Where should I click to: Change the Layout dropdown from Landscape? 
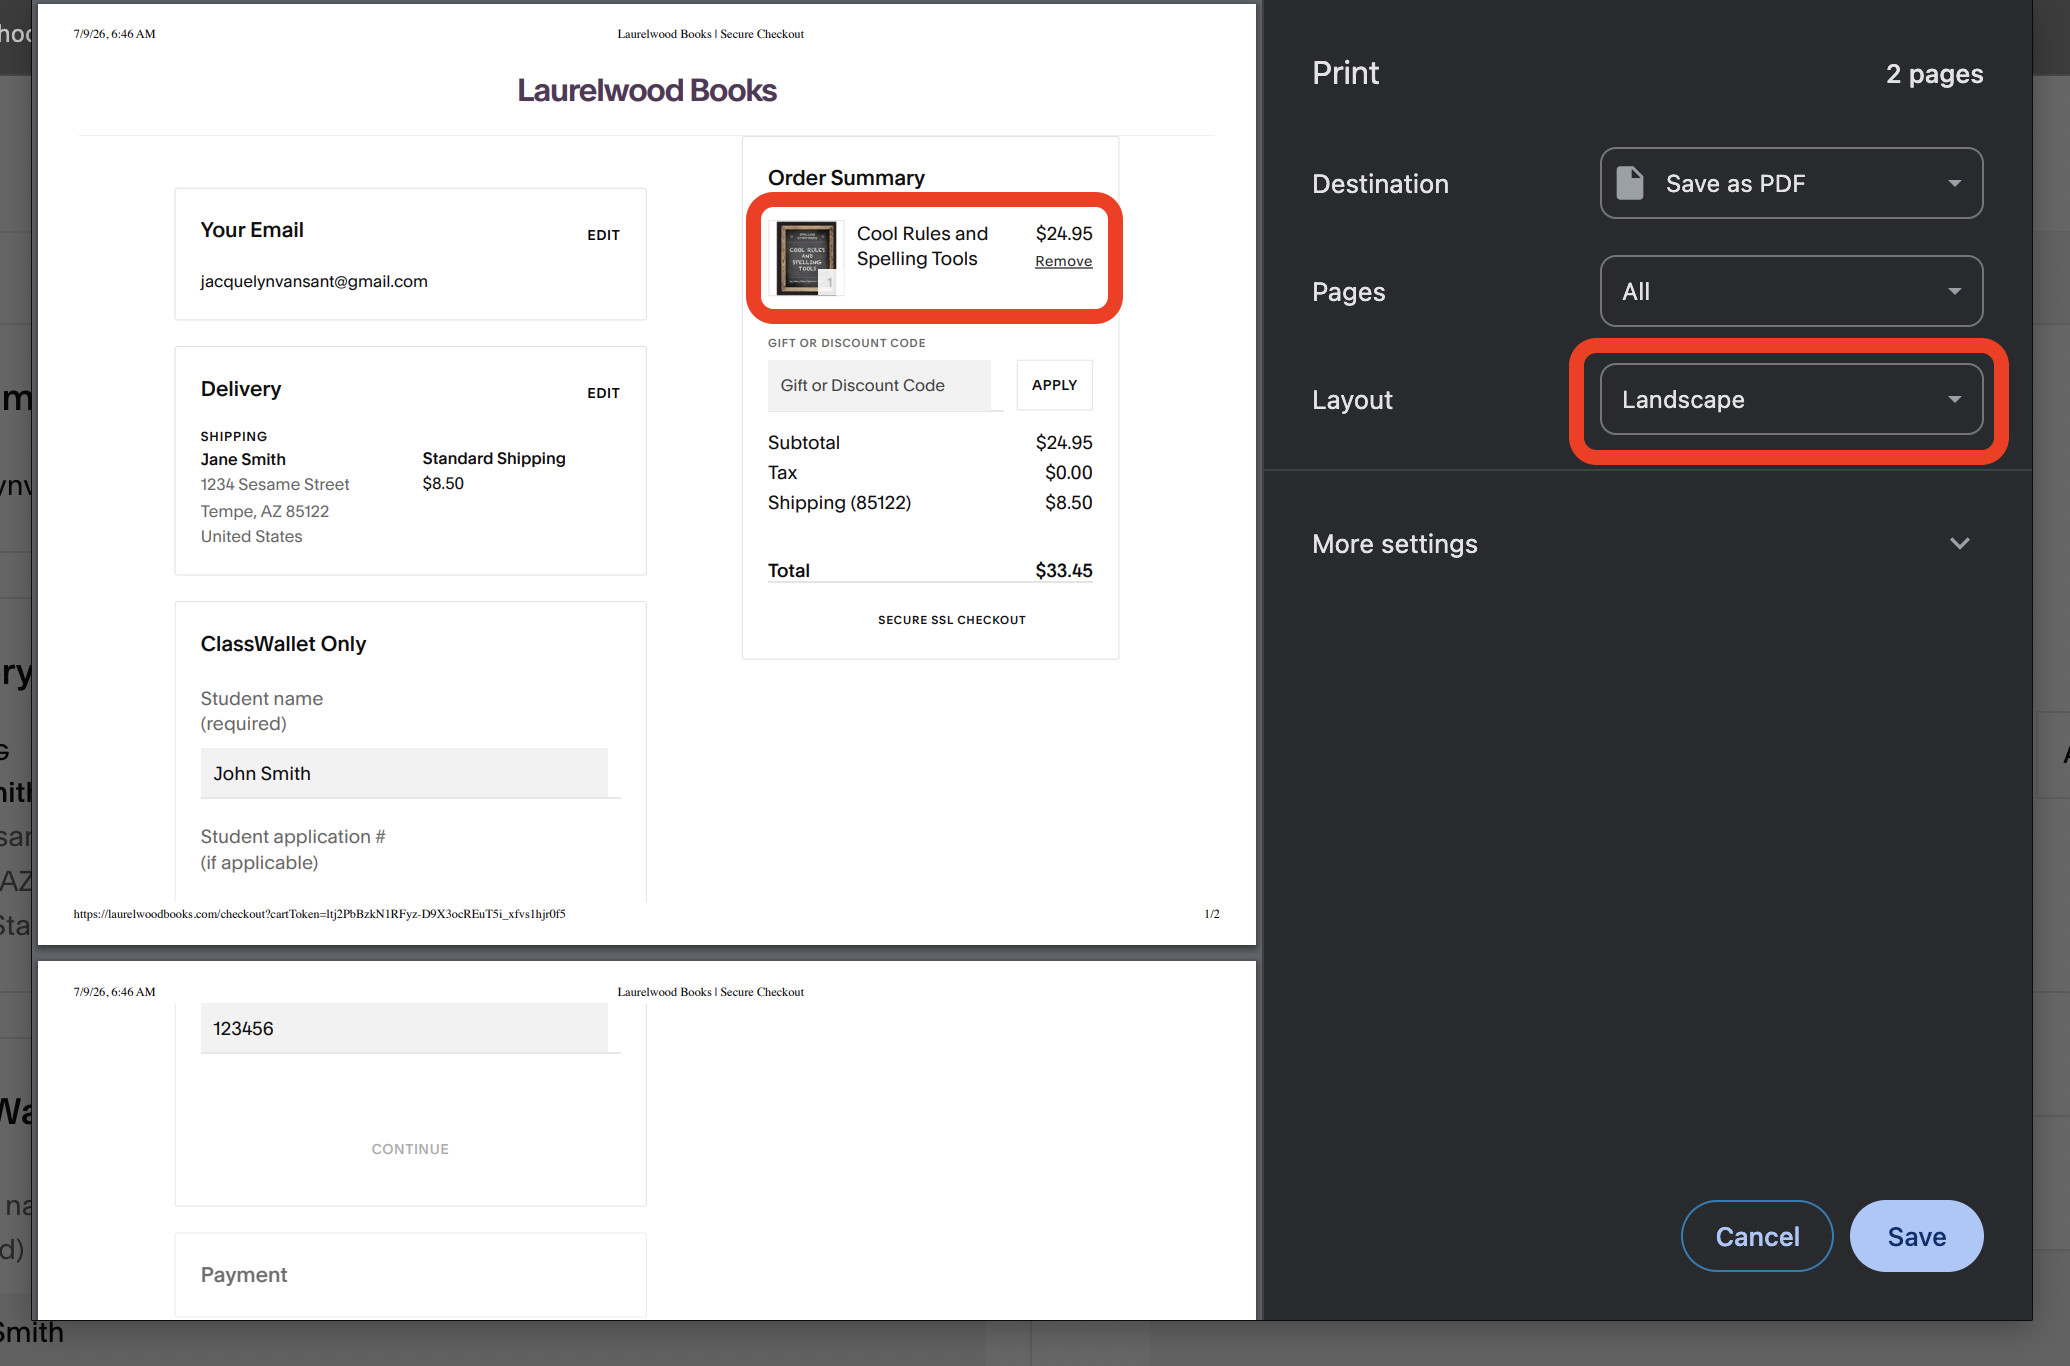click(x=1791, y=399)
